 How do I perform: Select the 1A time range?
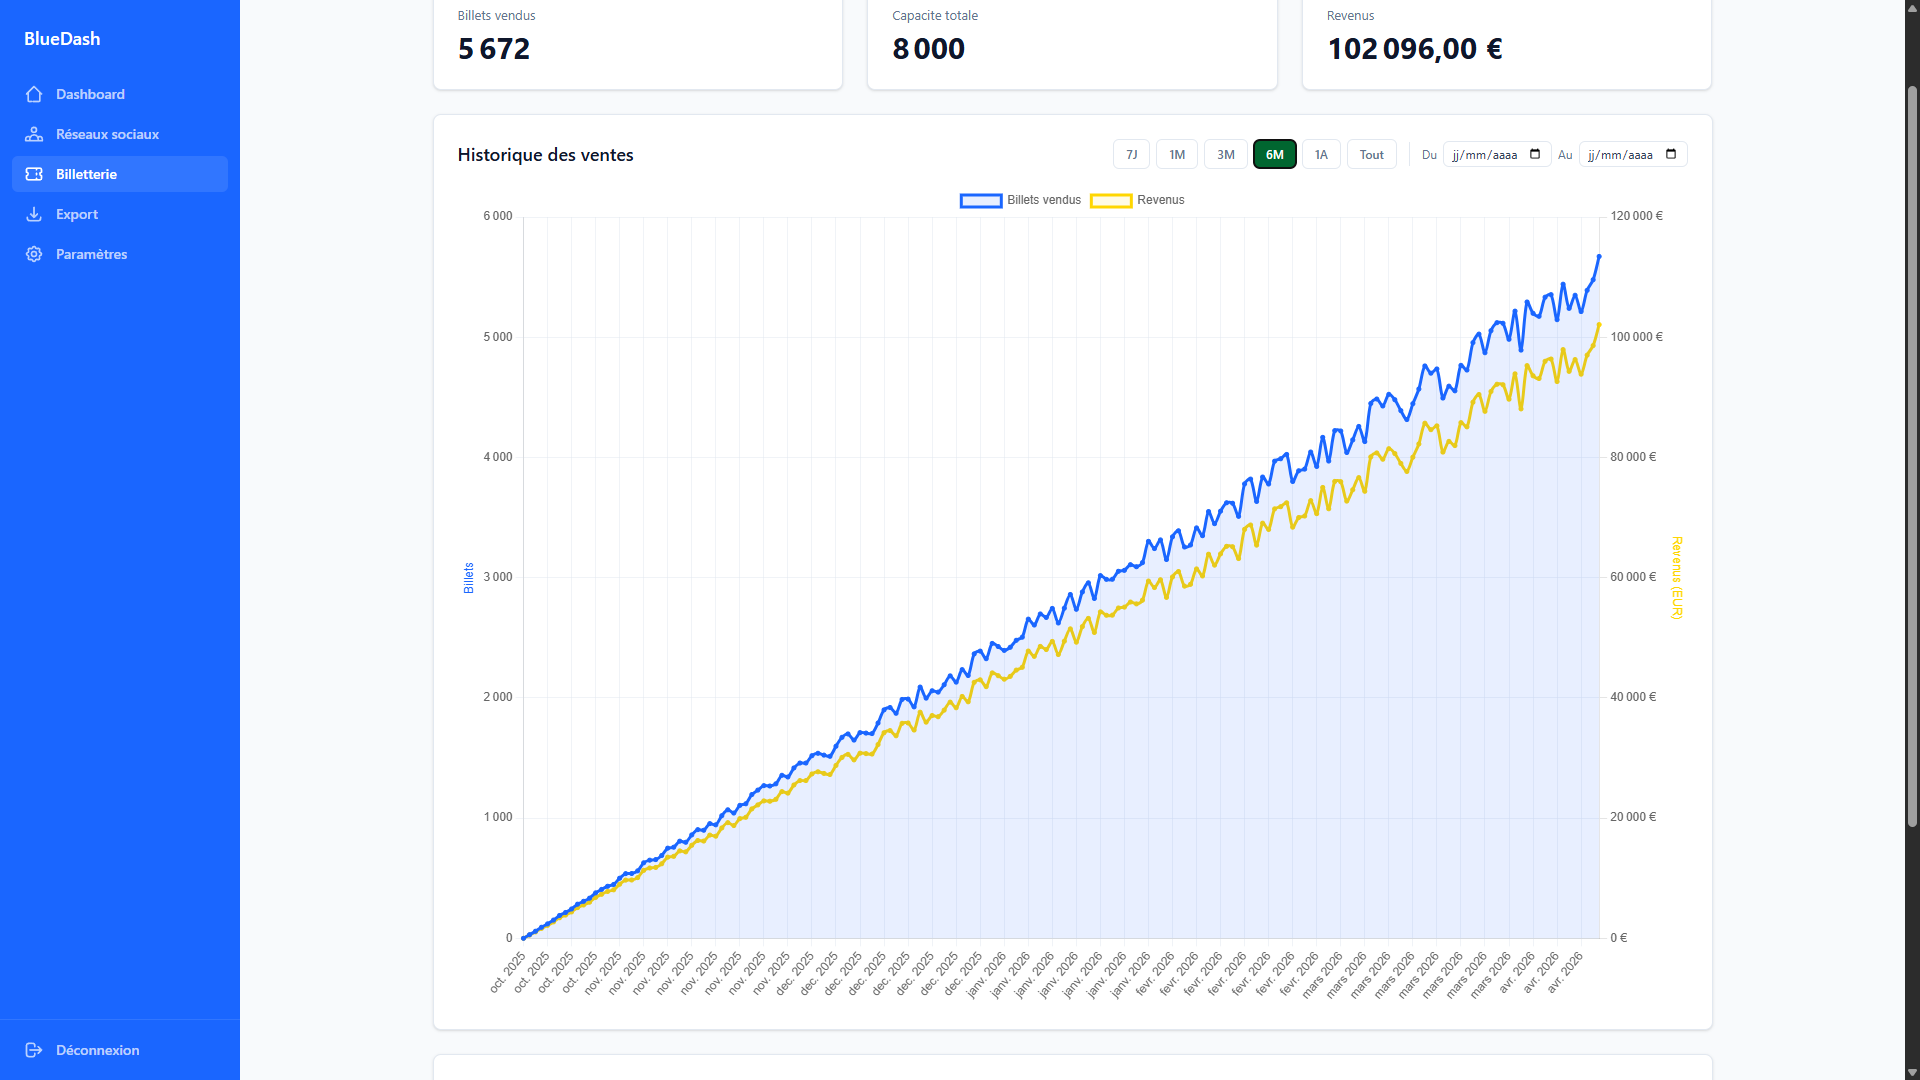1321,154
